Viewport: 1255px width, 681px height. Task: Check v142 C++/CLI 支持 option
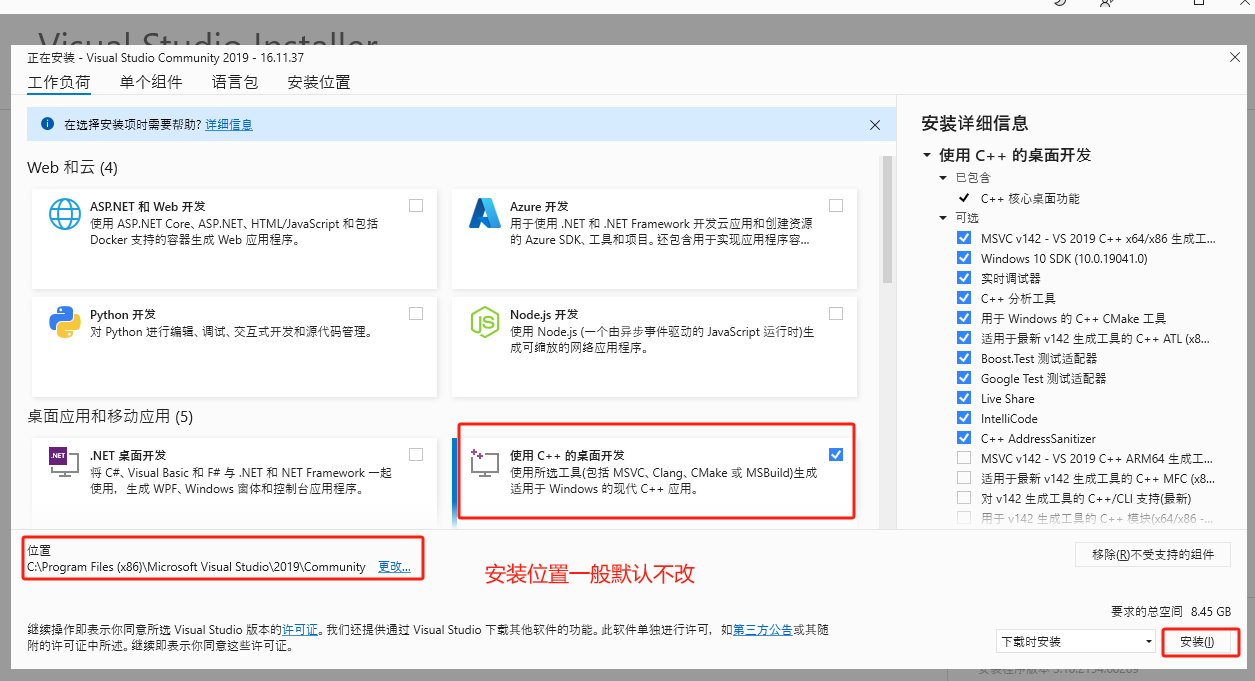coord(964,498)
